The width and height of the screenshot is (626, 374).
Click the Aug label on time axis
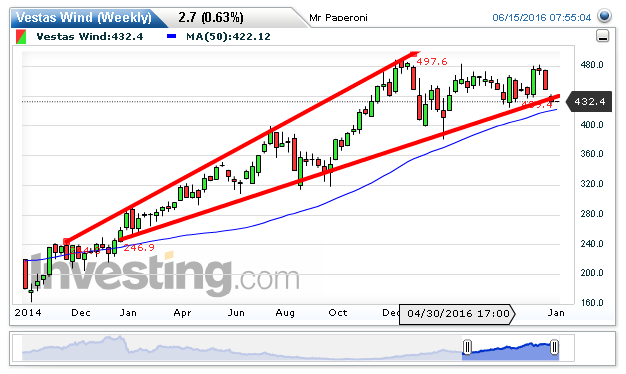tap(285, 313)
